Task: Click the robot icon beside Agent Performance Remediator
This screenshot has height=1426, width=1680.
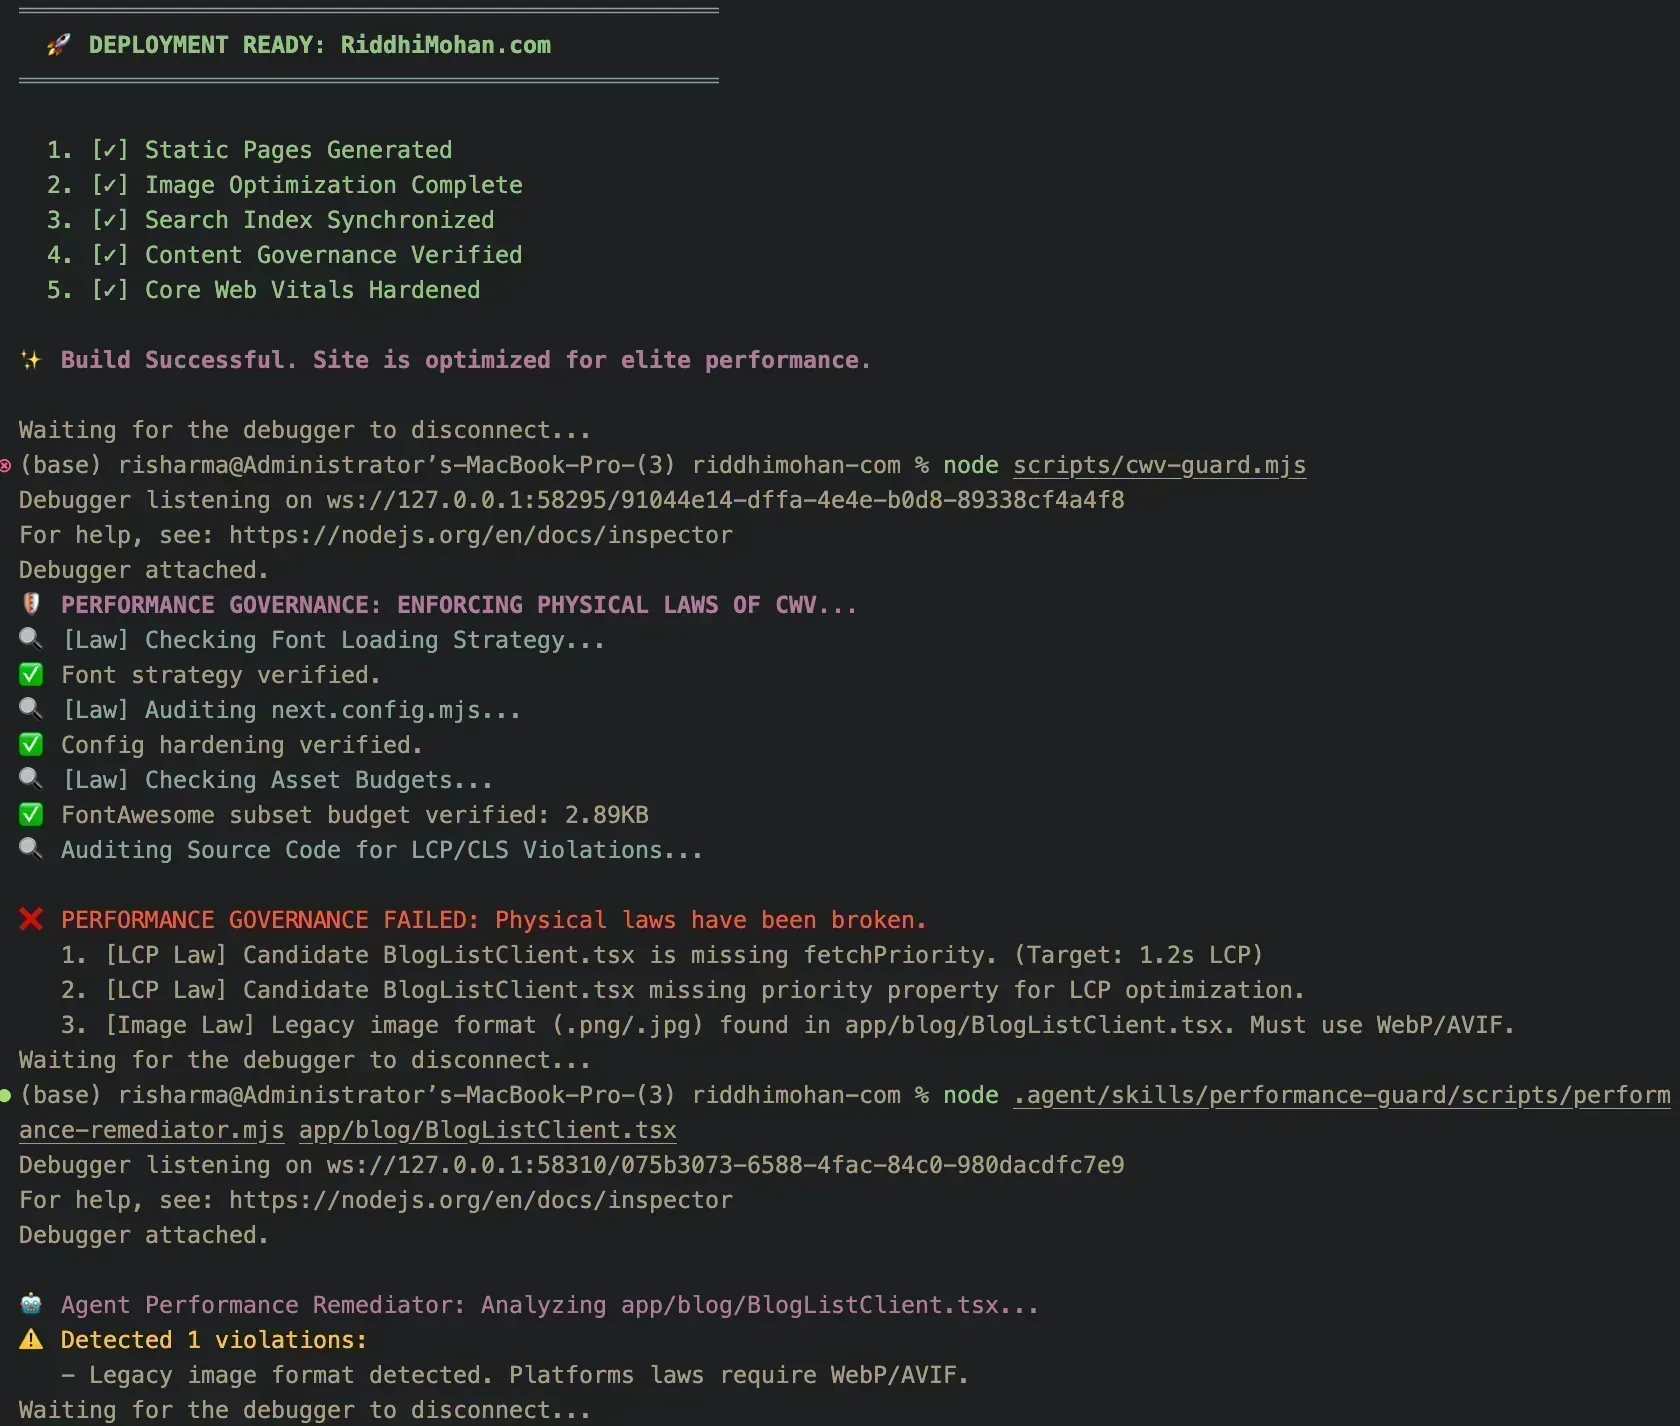Action: pyautogui.click(x=31, y=1304)
